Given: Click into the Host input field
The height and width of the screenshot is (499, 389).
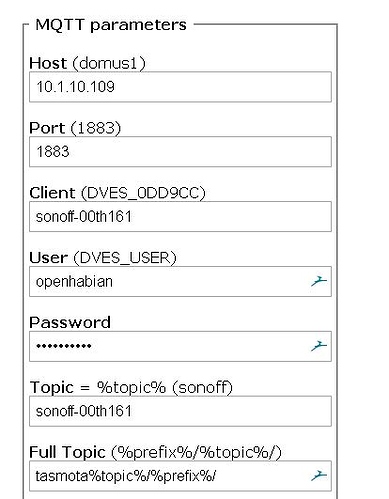Looking at the screenshot, I should click(x=180, y=87).
